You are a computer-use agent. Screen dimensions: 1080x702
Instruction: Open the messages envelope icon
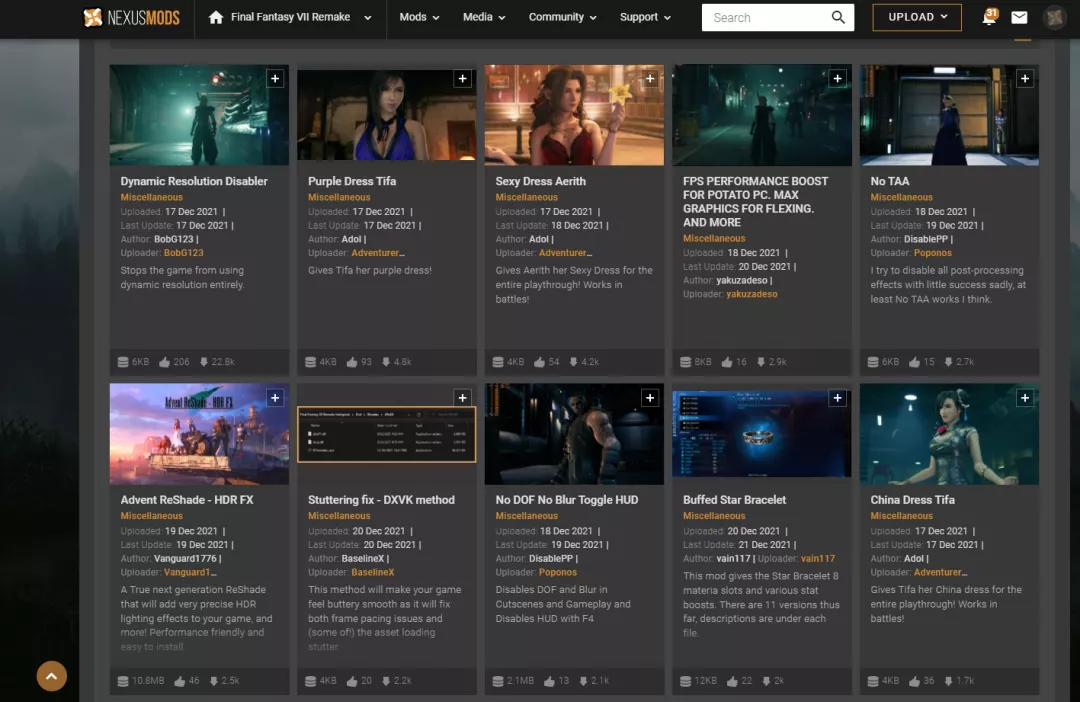1019,17
